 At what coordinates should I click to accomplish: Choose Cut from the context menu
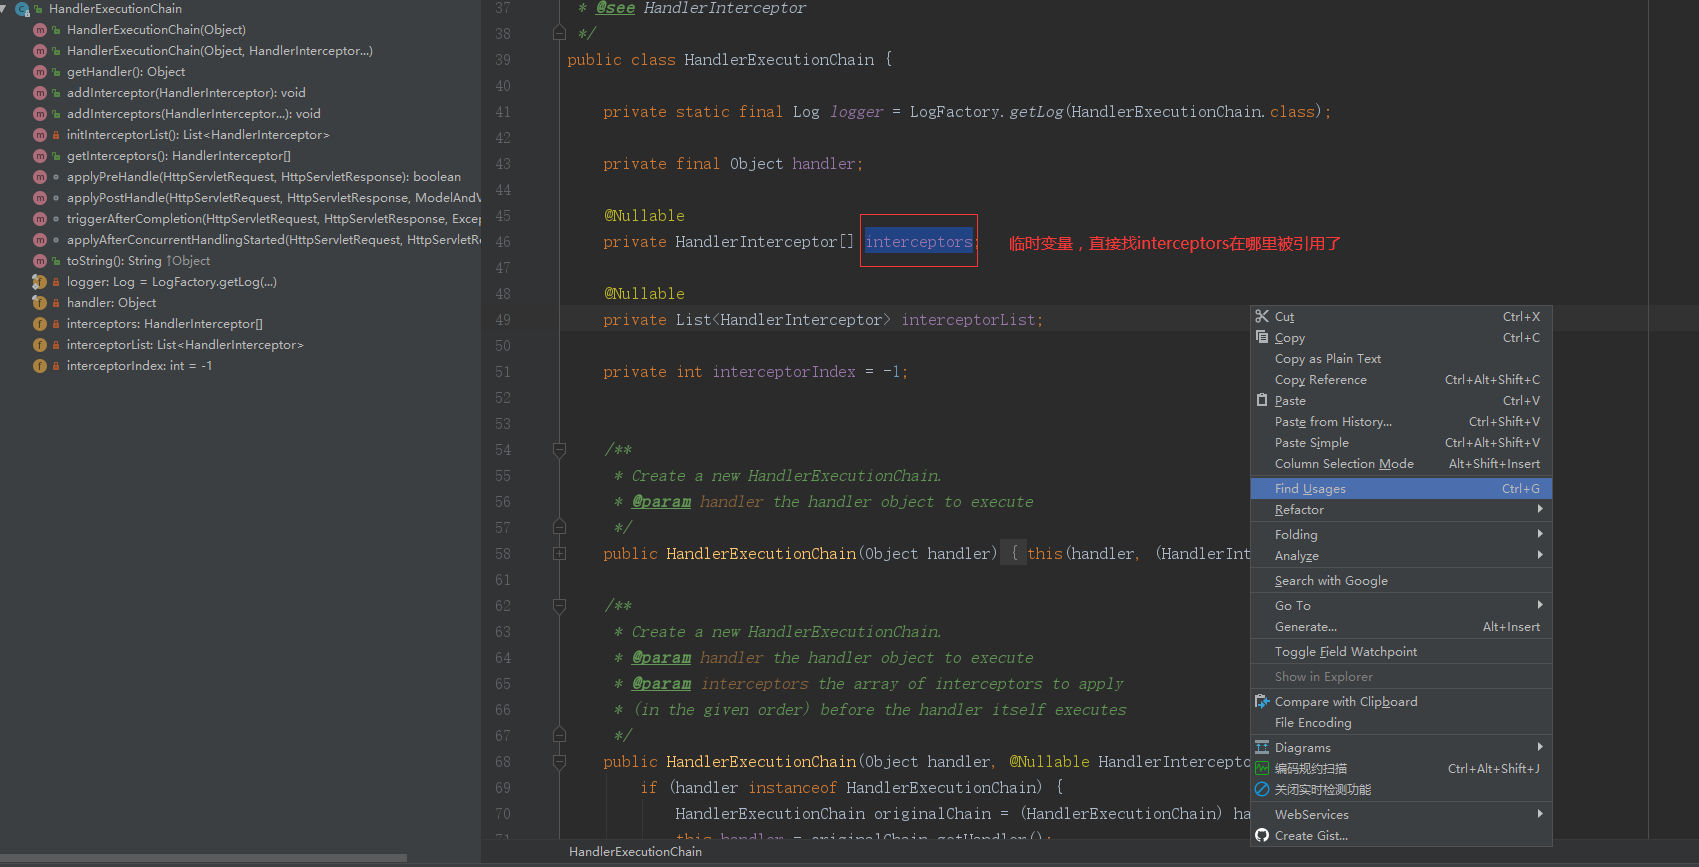pyautogui.click(x=1401, y=317)
